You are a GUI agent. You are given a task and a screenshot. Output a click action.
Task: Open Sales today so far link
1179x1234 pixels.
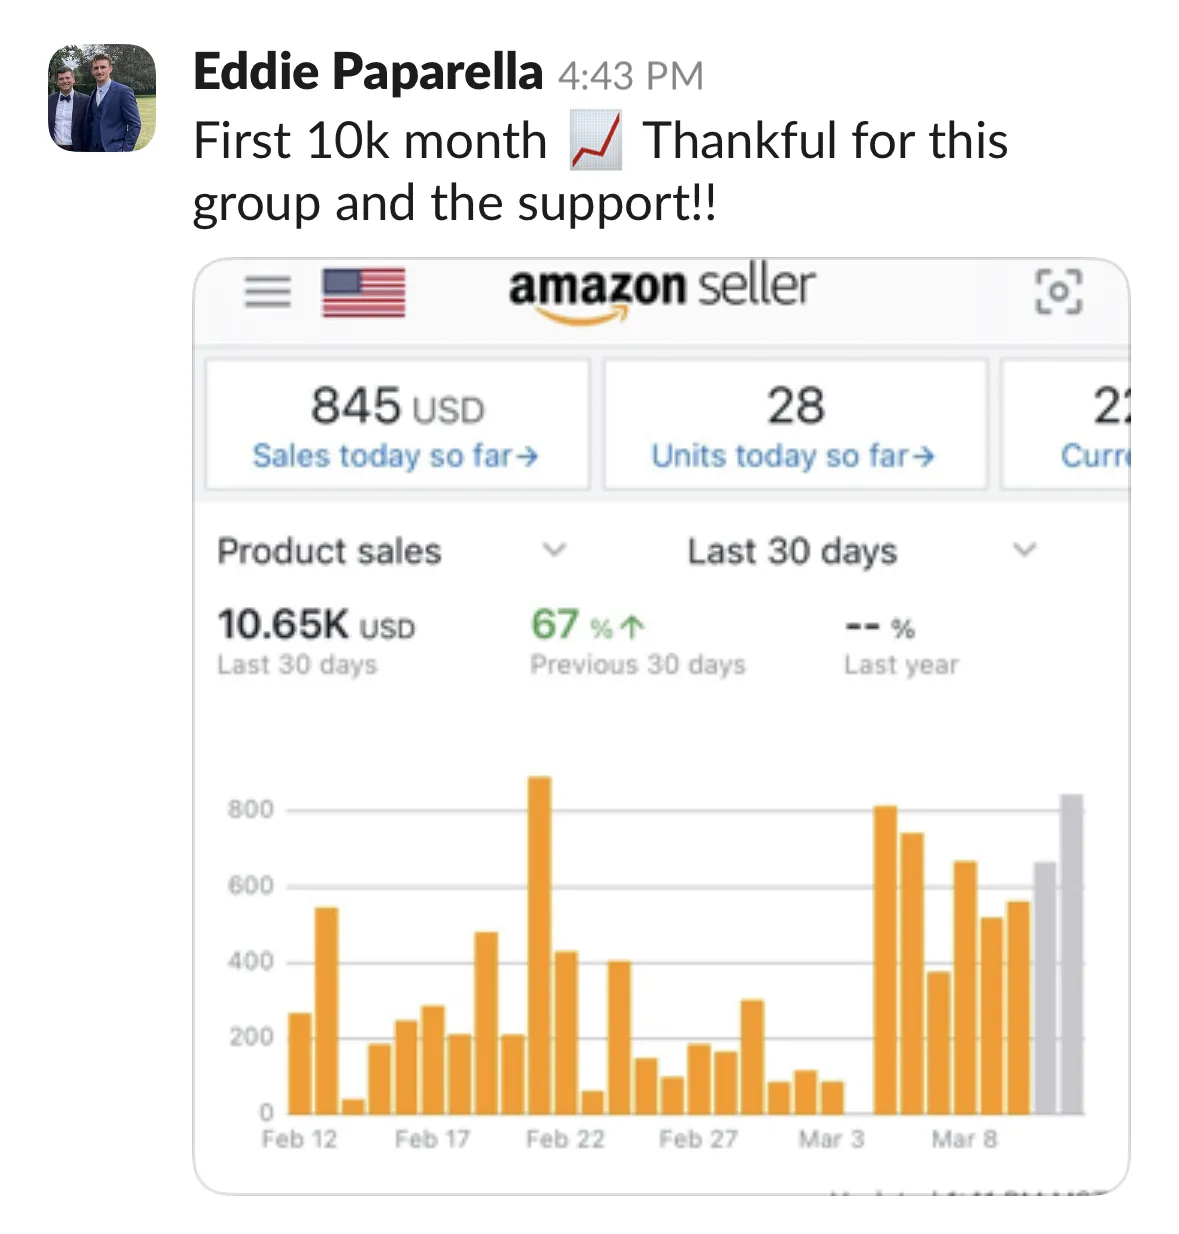coord(395,456)
